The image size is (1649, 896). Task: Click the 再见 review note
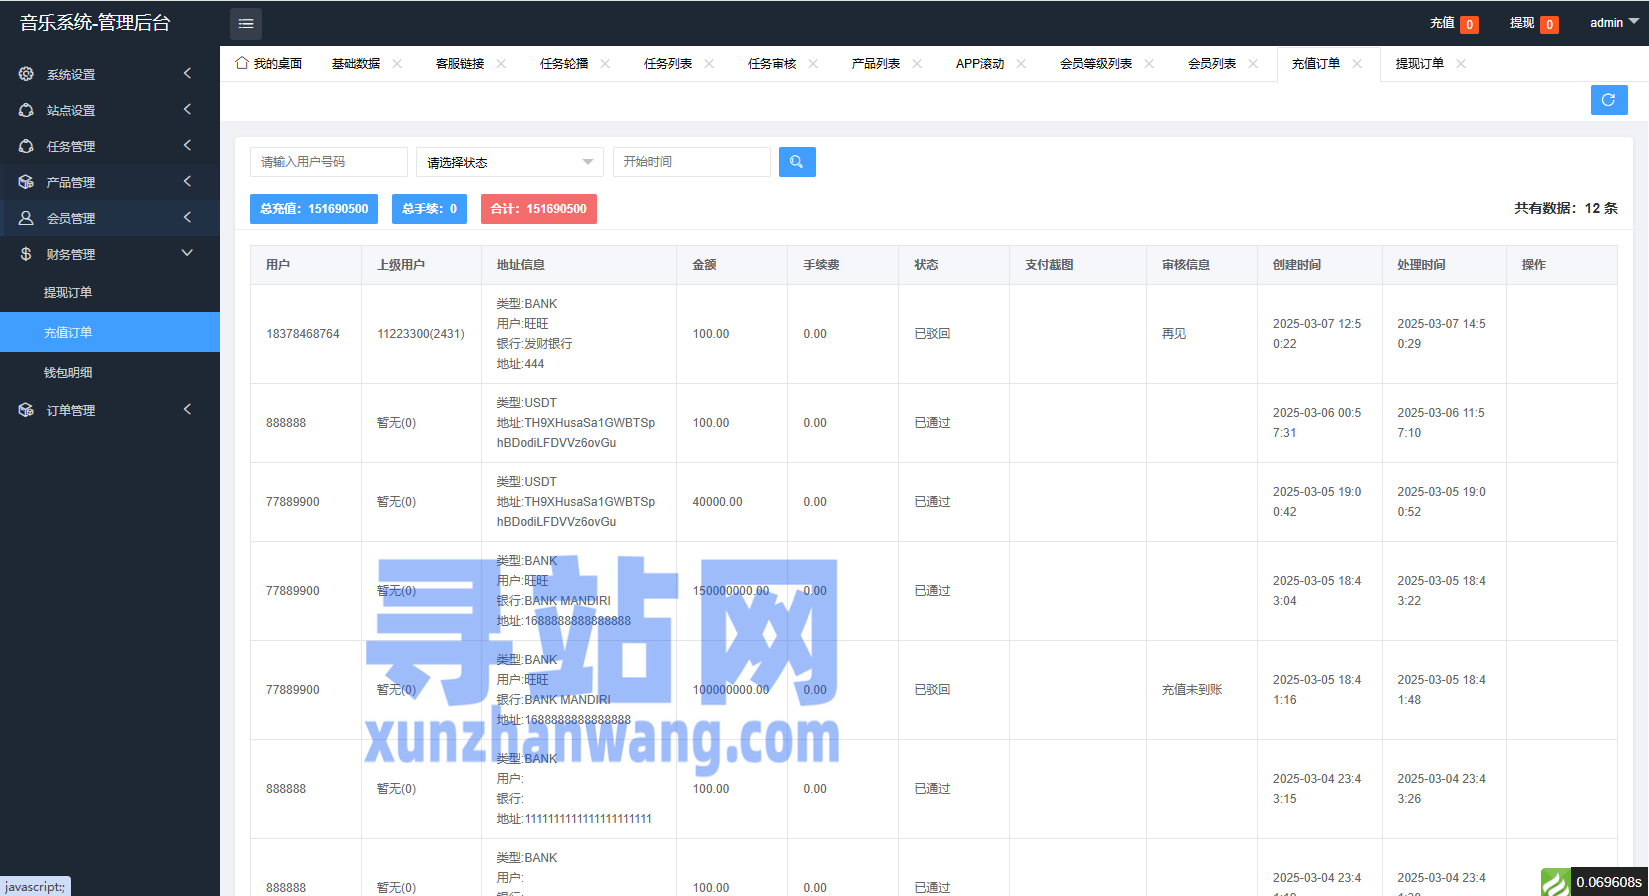(1174, 334)
